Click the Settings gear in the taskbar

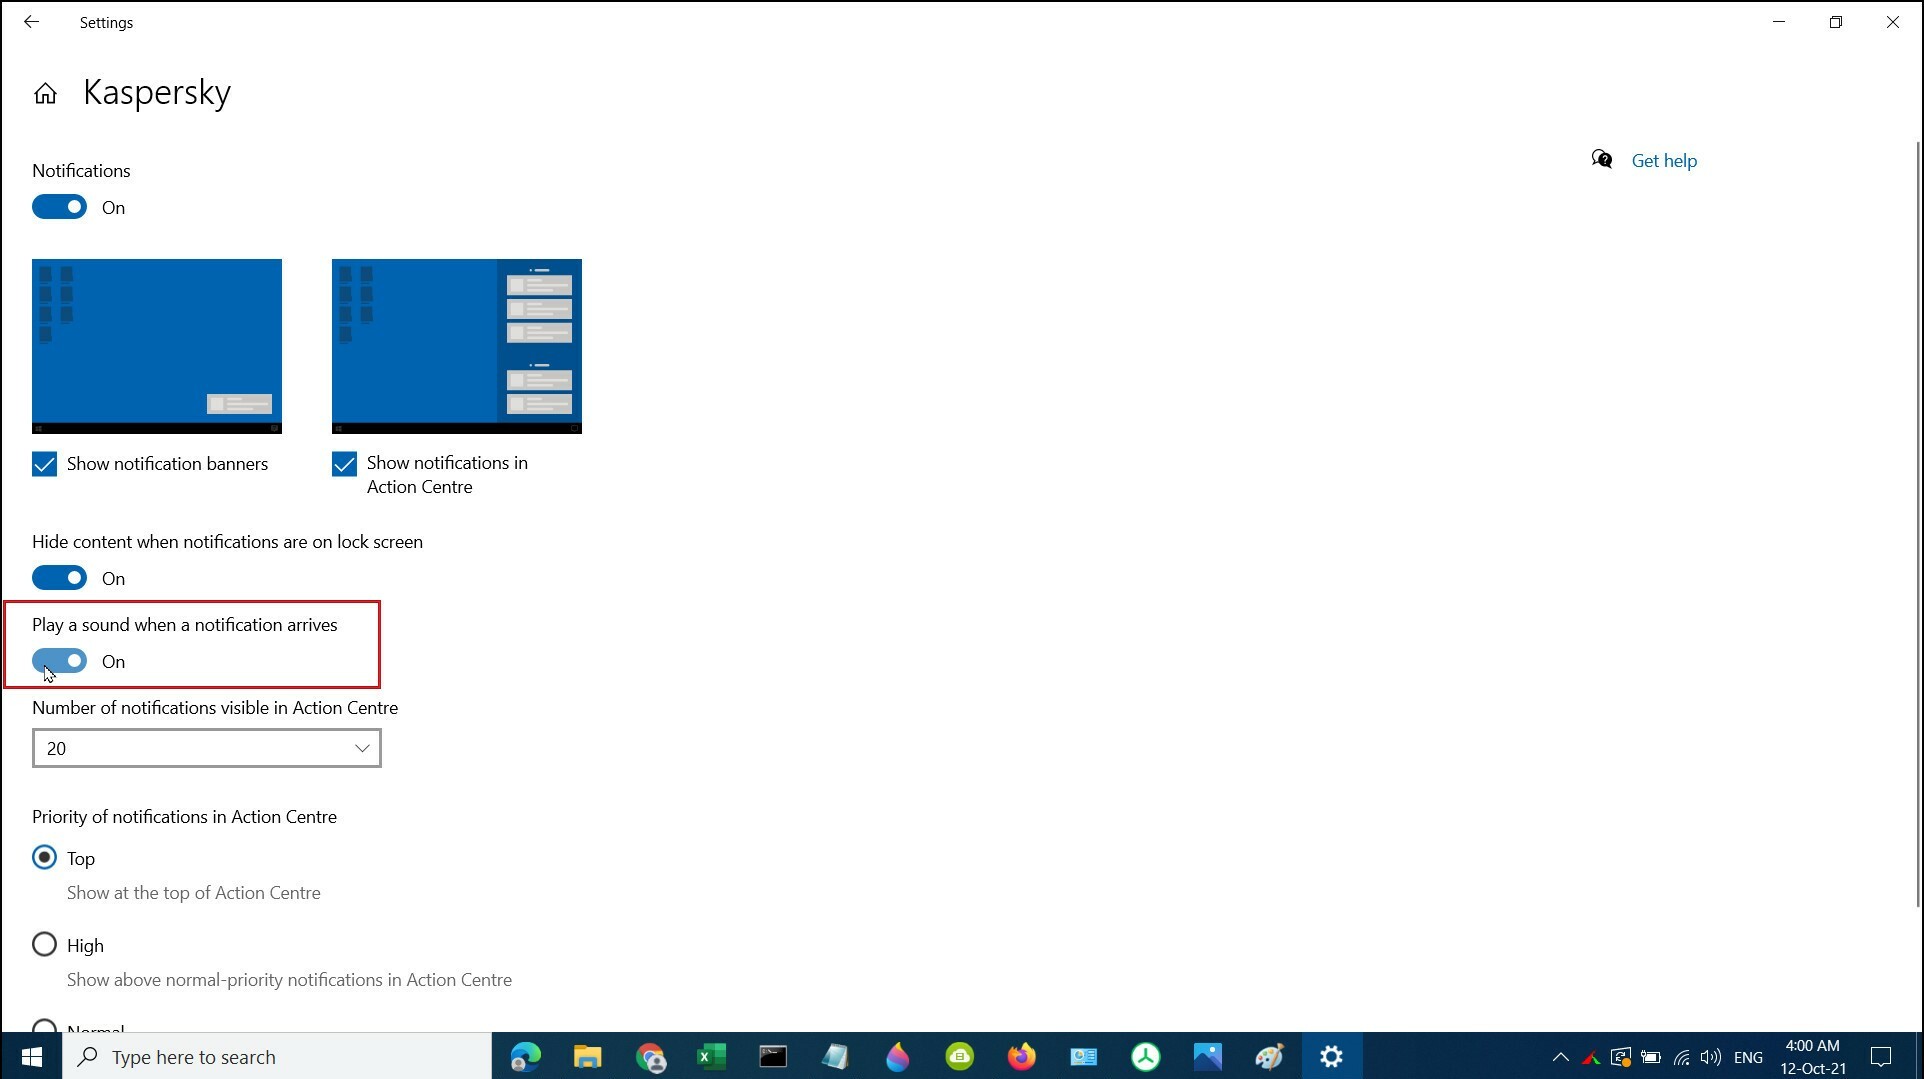coord(1331,1057)
